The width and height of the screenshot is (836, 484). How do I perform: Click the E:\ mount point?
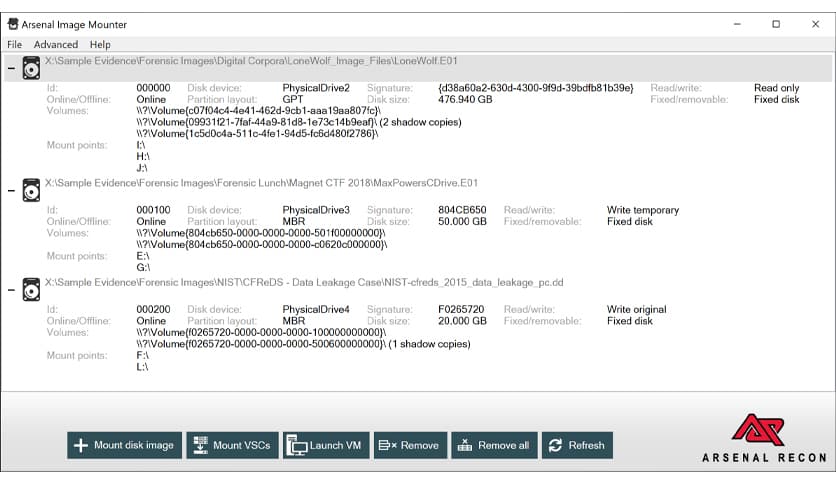point(143,256)
